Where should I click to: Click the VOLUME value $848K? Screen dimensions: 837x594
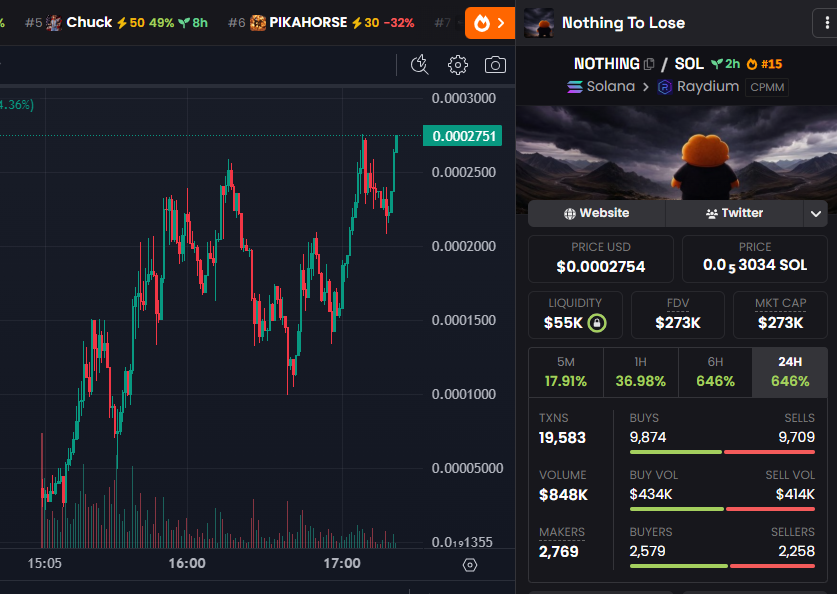(x=563, y=495)
